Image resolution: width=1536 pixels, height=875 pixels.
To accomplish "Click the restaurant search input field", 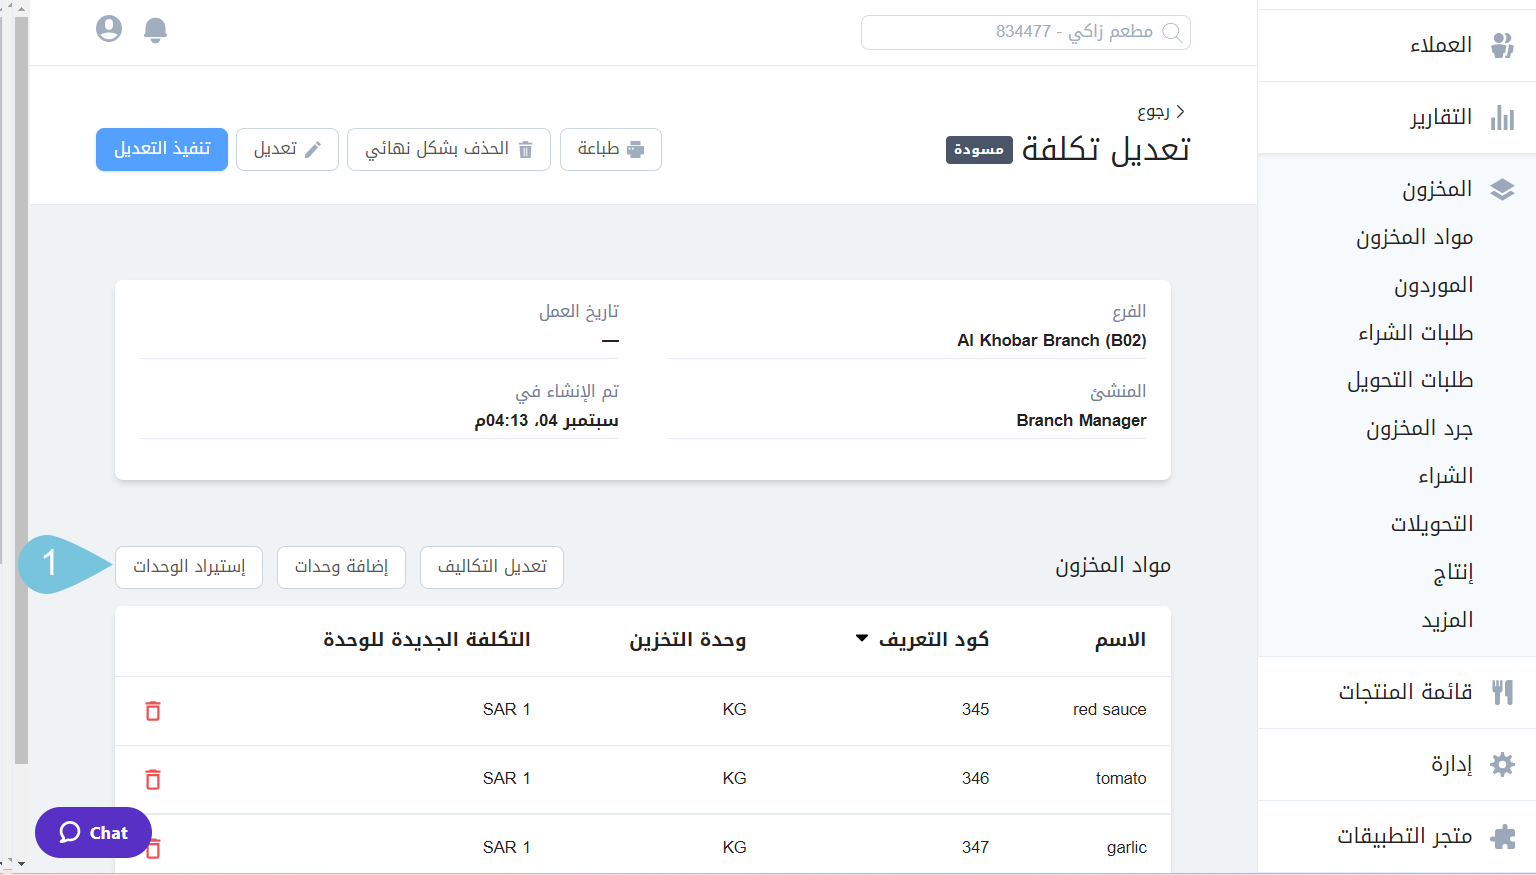I will (1025, 32).
